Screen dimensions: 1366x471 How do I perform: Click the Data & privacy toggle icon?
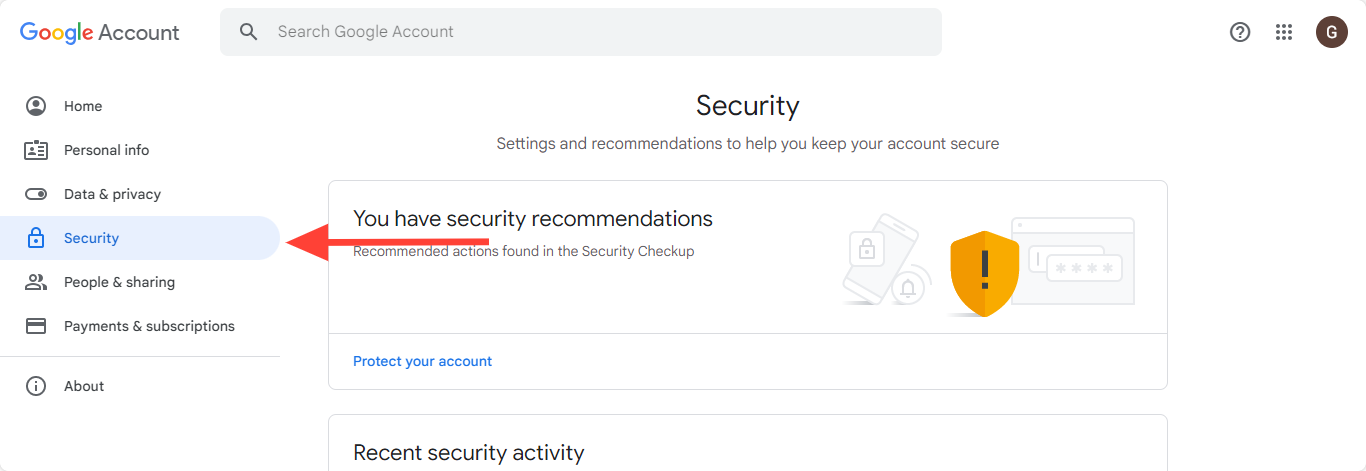36,194
